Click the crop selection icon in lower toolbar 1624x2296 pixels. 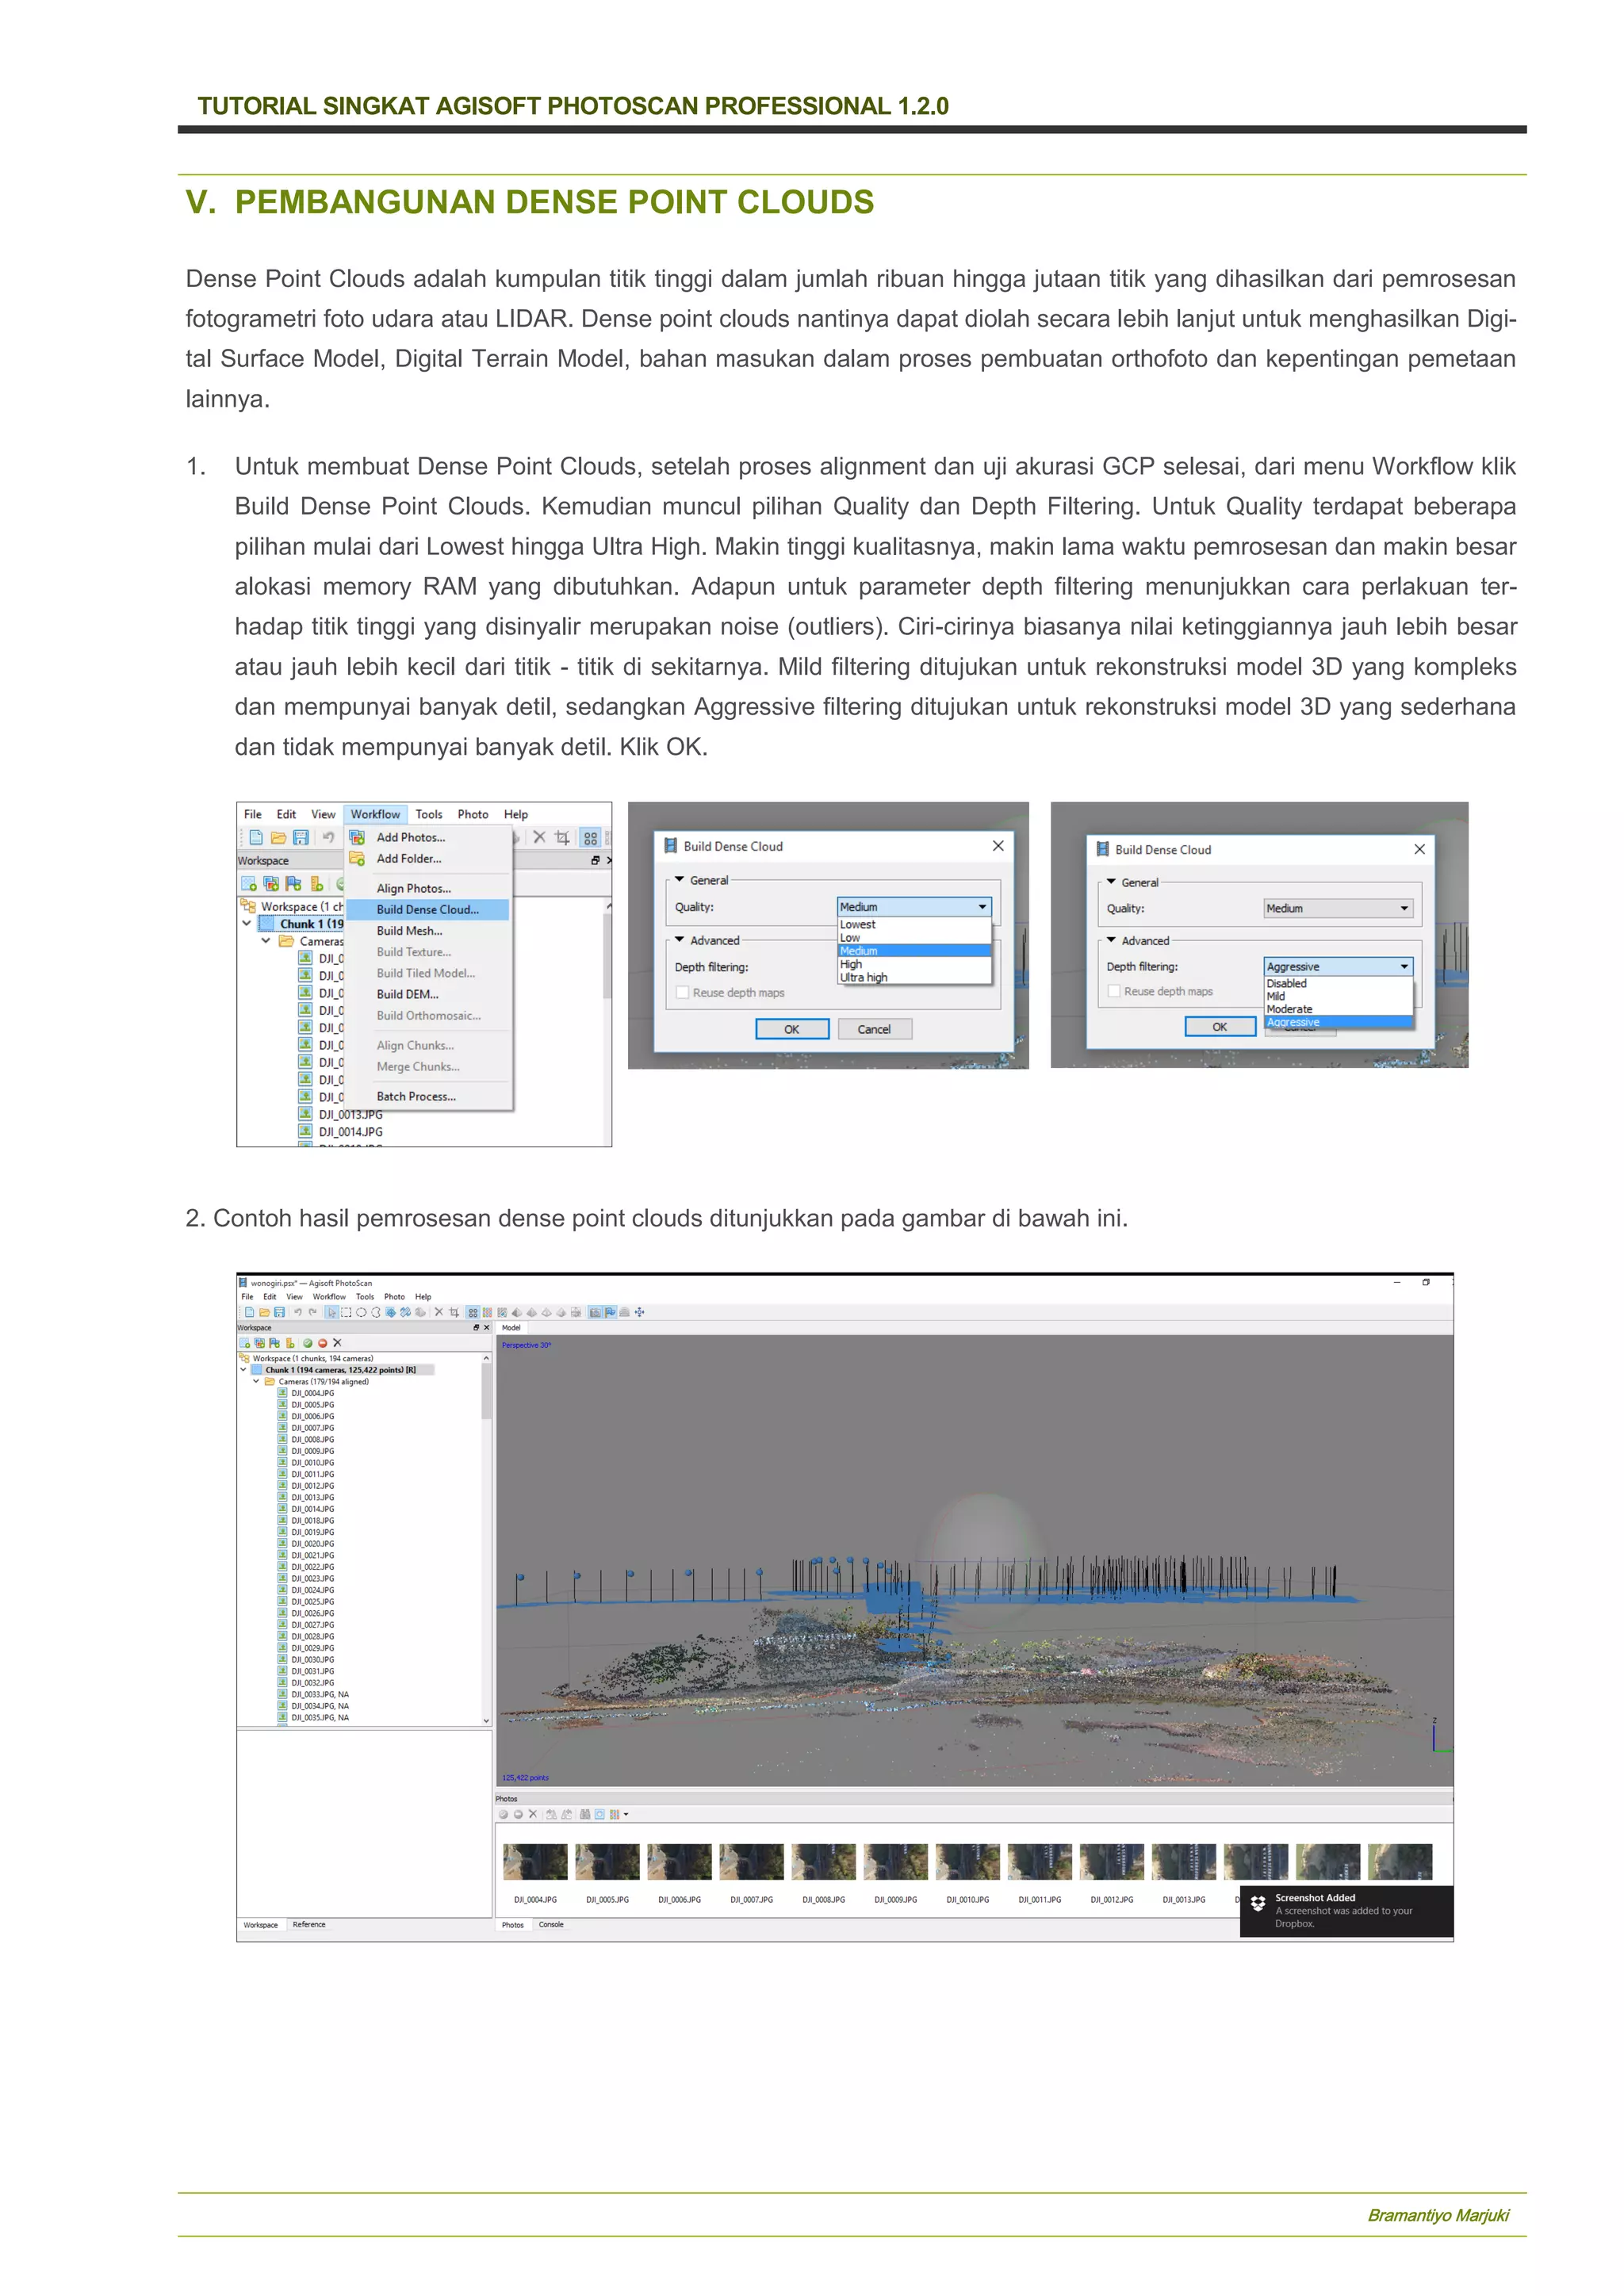(454, 1312)
